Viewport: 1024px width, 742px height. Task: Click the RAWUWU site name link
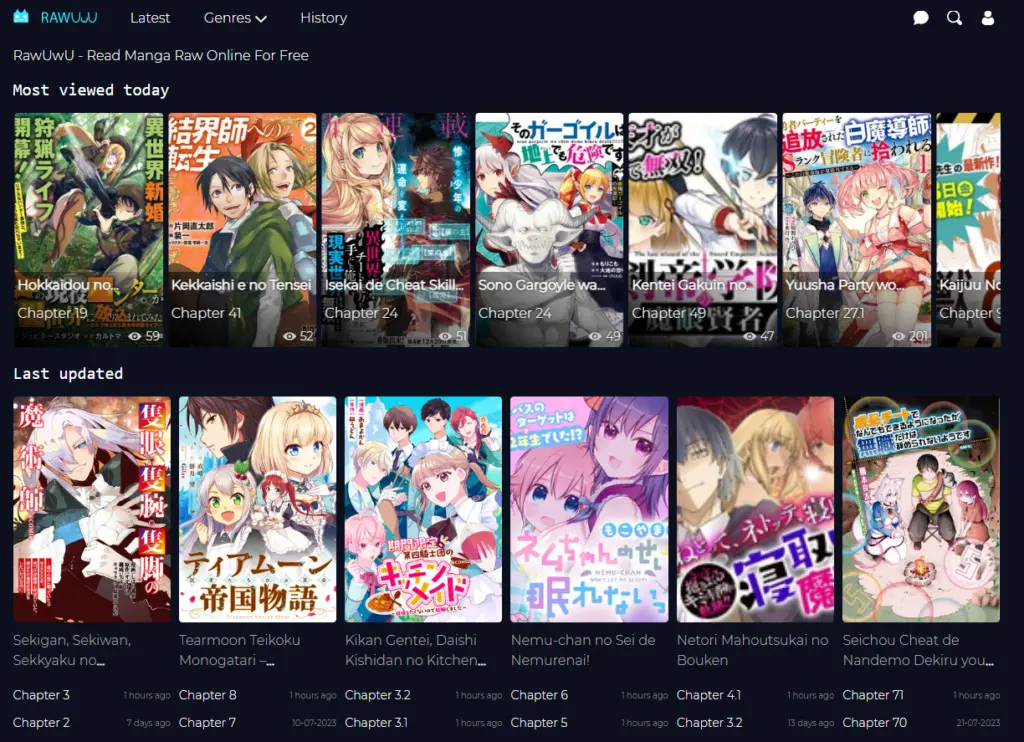tap(69, 18)
